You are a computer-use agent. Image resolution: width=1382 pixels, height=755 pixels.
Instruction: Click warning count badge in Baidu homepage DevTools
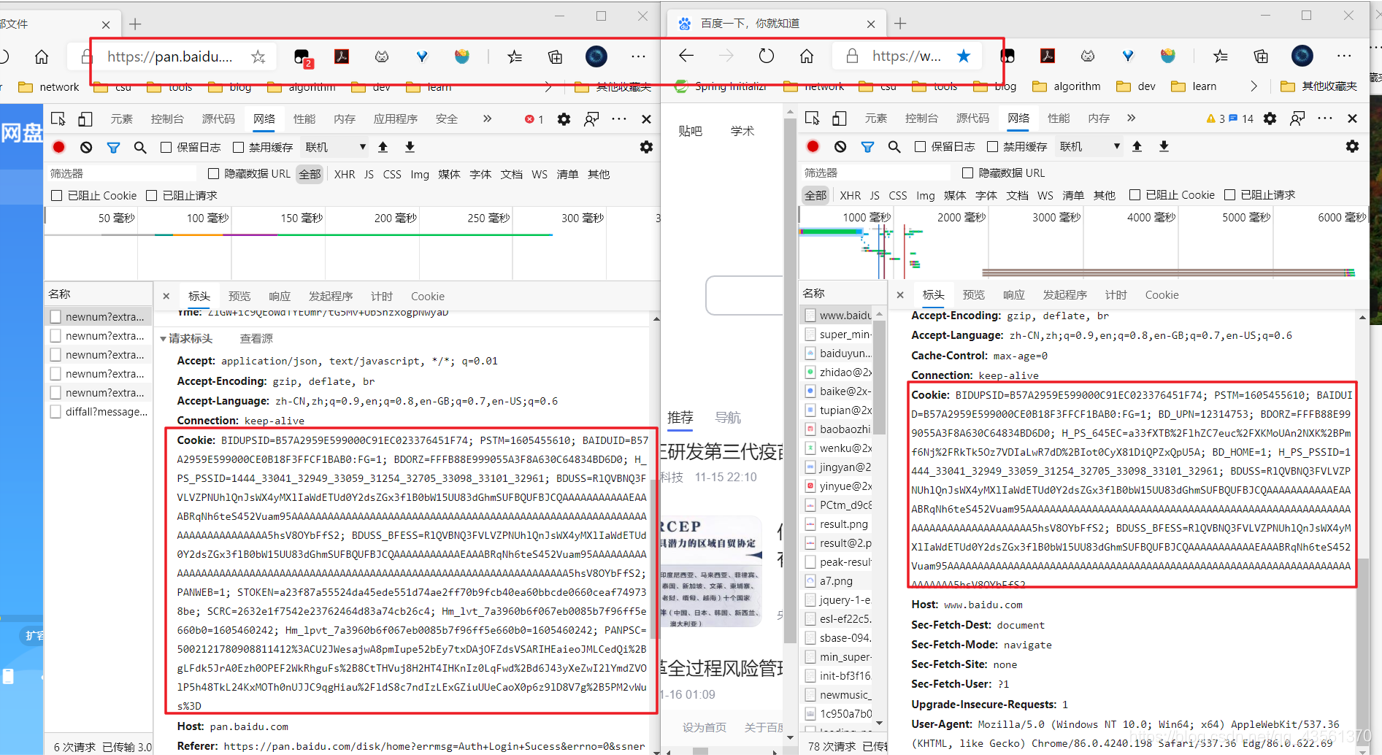[x=1215, y=118]
